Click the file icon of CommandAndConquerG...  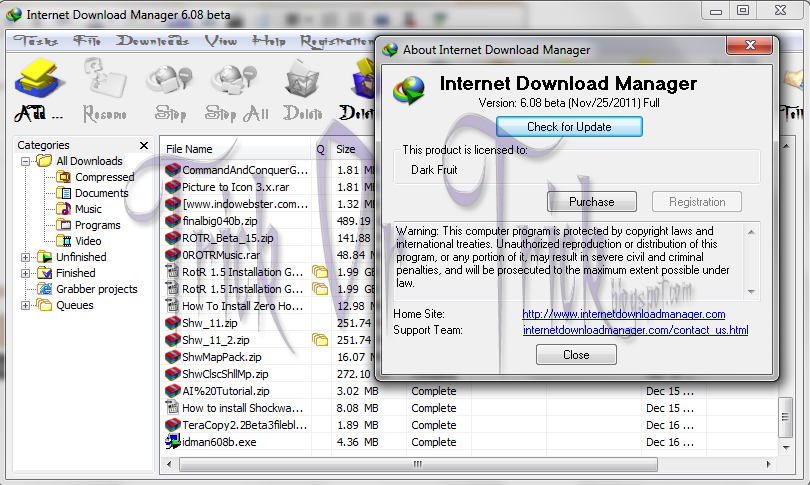[173, 170]
